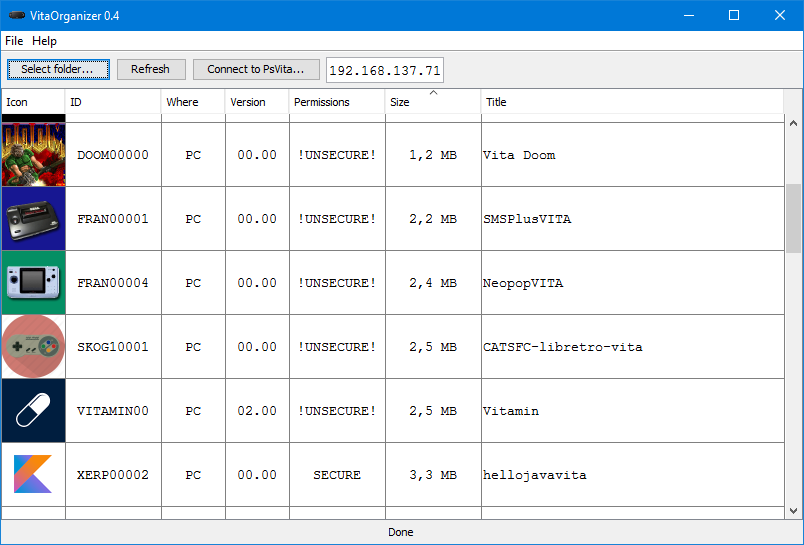Image resolution: width=804 pixels, height=545 pixels.
Task: Select the SMSPlusVITA console icon
Action: pos(33,219)
